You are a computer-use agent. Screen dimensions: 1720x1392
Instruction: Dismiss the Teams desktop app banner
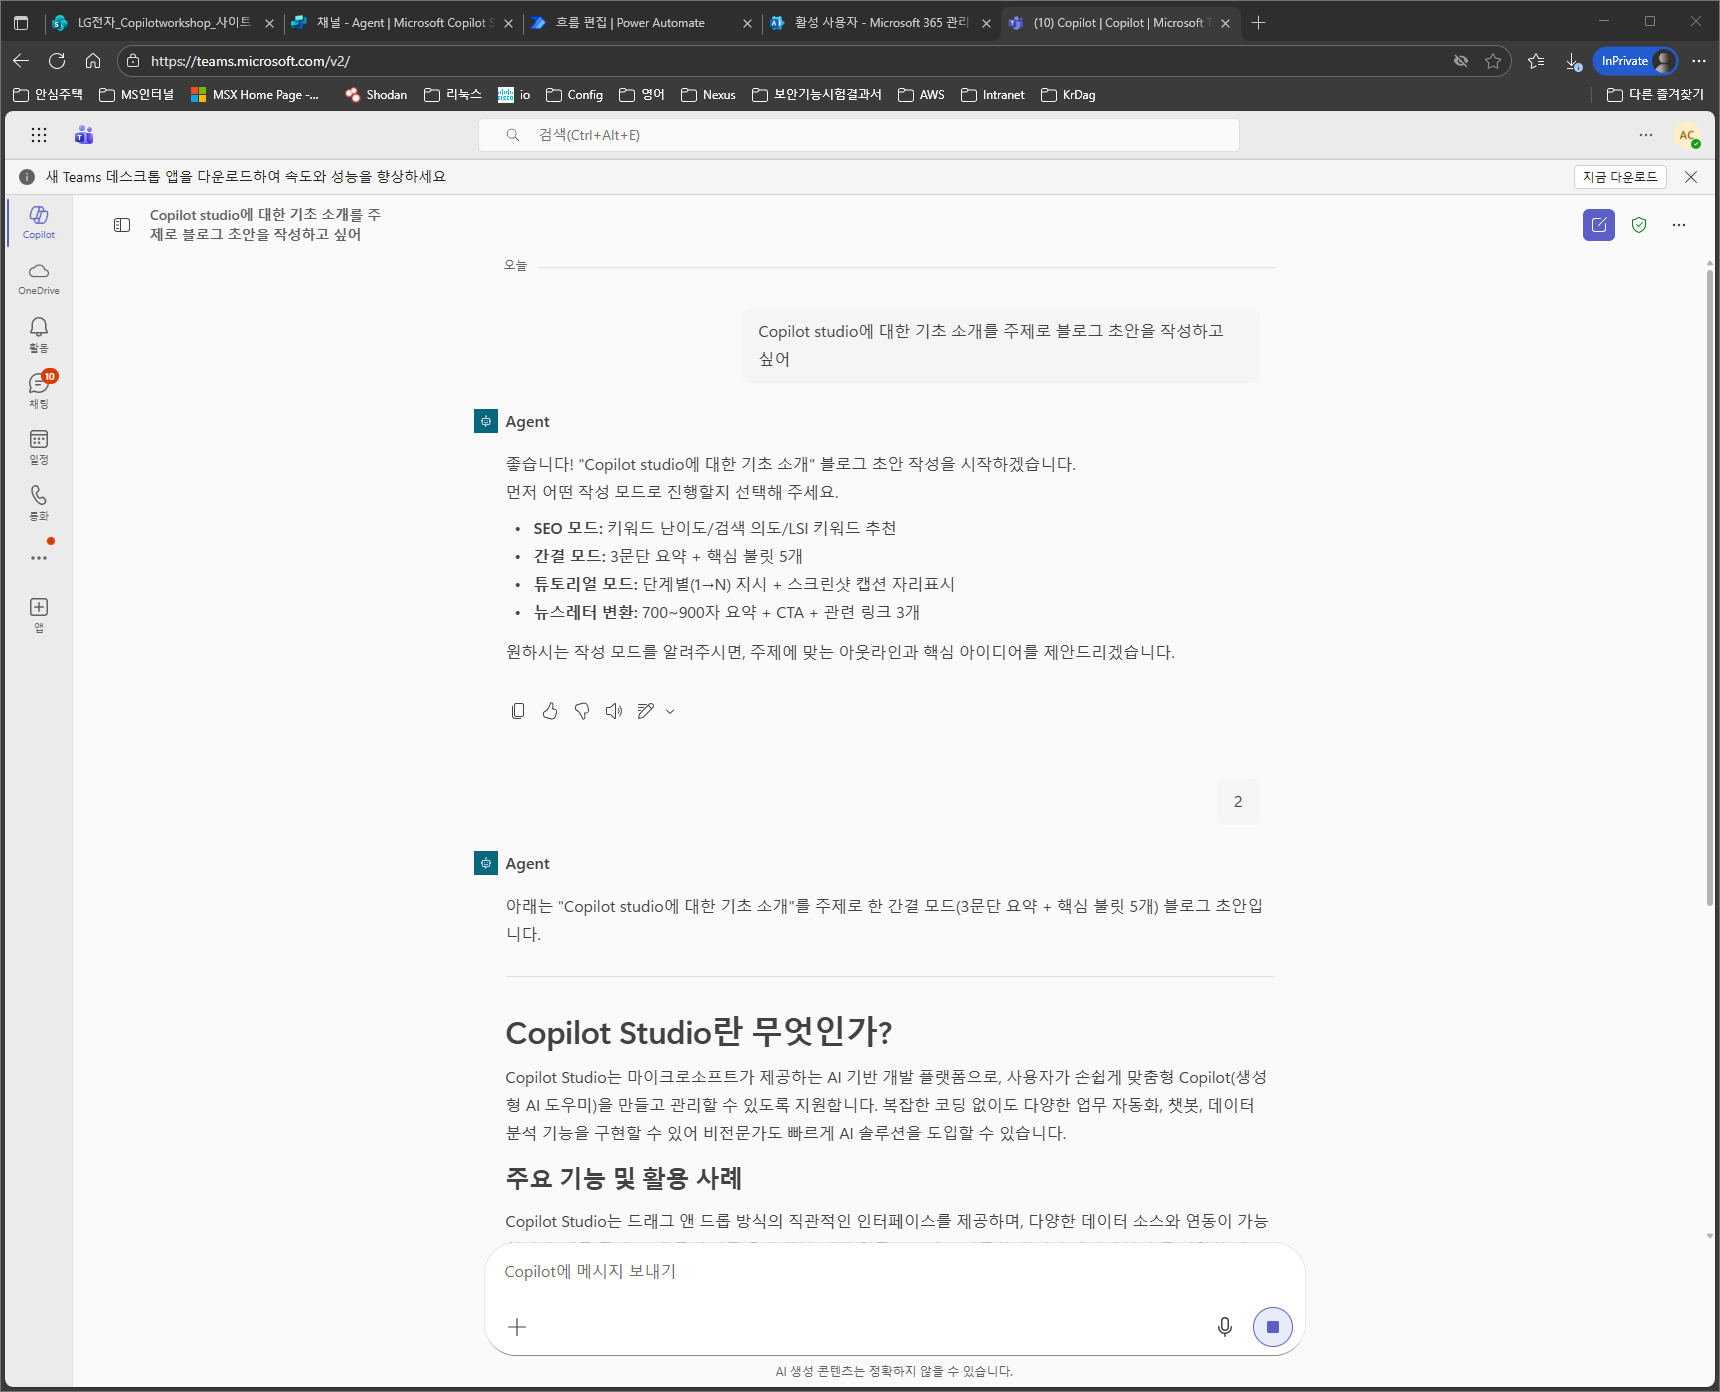click(x=1691, y=177)
